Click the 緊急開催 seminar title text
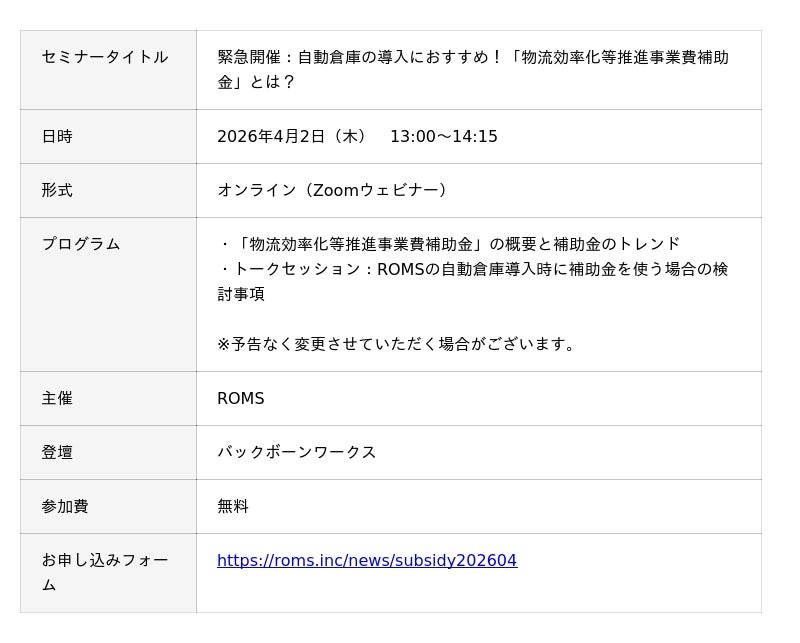The height and width of the screenshot is (643, 800). coord(472,69)
